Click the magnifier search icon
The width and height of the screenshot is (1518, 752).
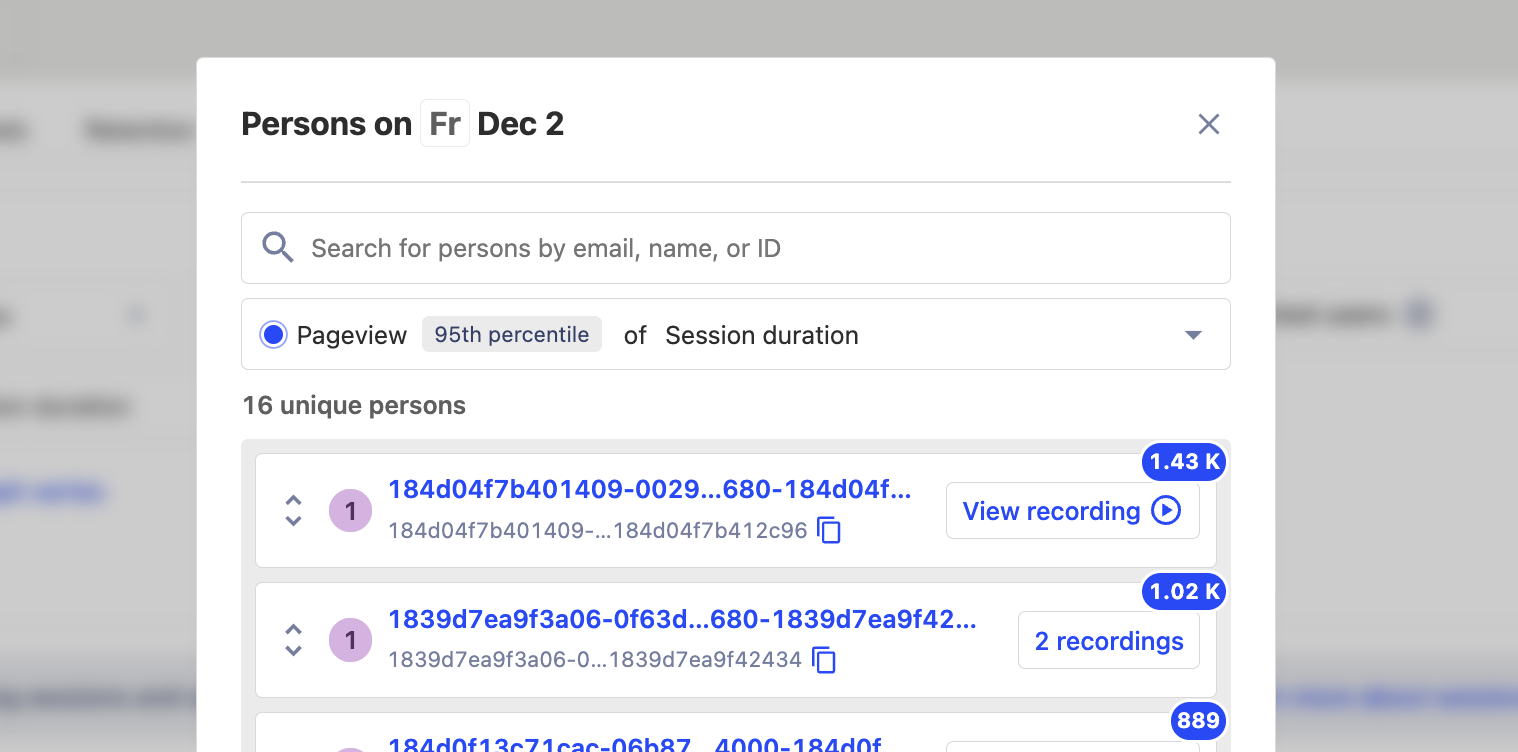pos(277,248)
